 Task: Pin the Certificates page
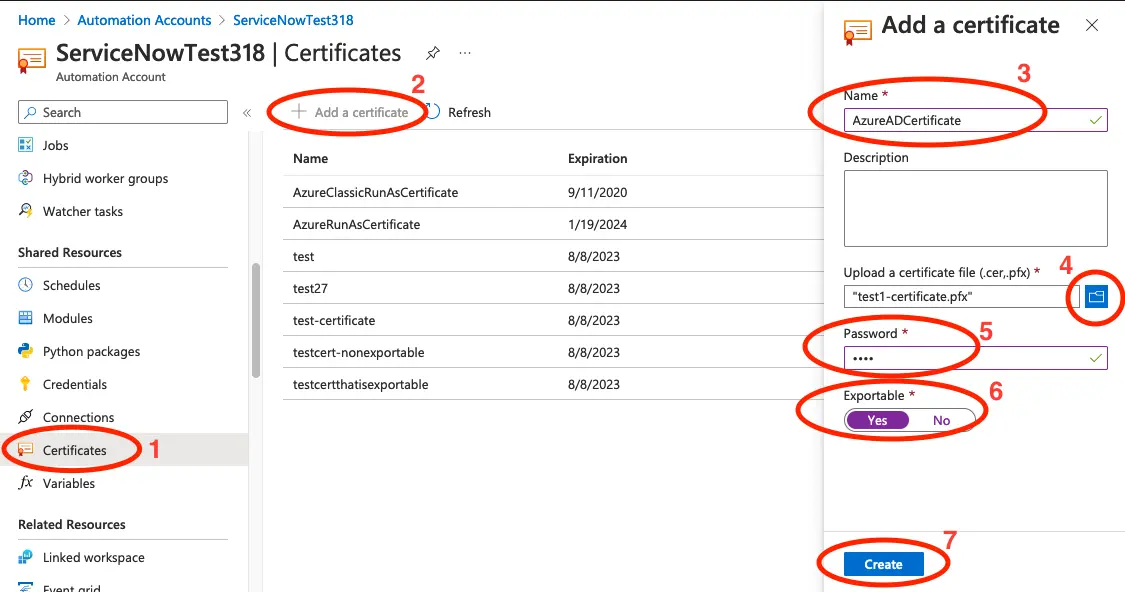pos(432,52)
